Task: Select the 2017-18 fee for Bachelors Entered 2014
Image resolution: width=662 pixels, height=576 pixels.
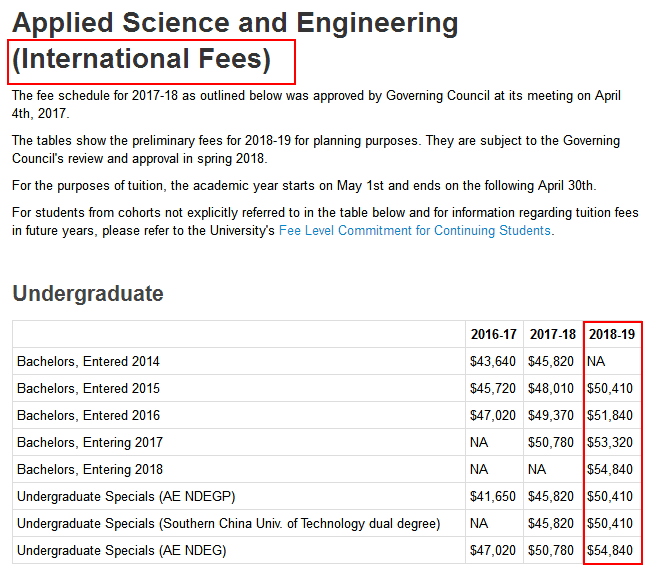Action: point(551,361)
